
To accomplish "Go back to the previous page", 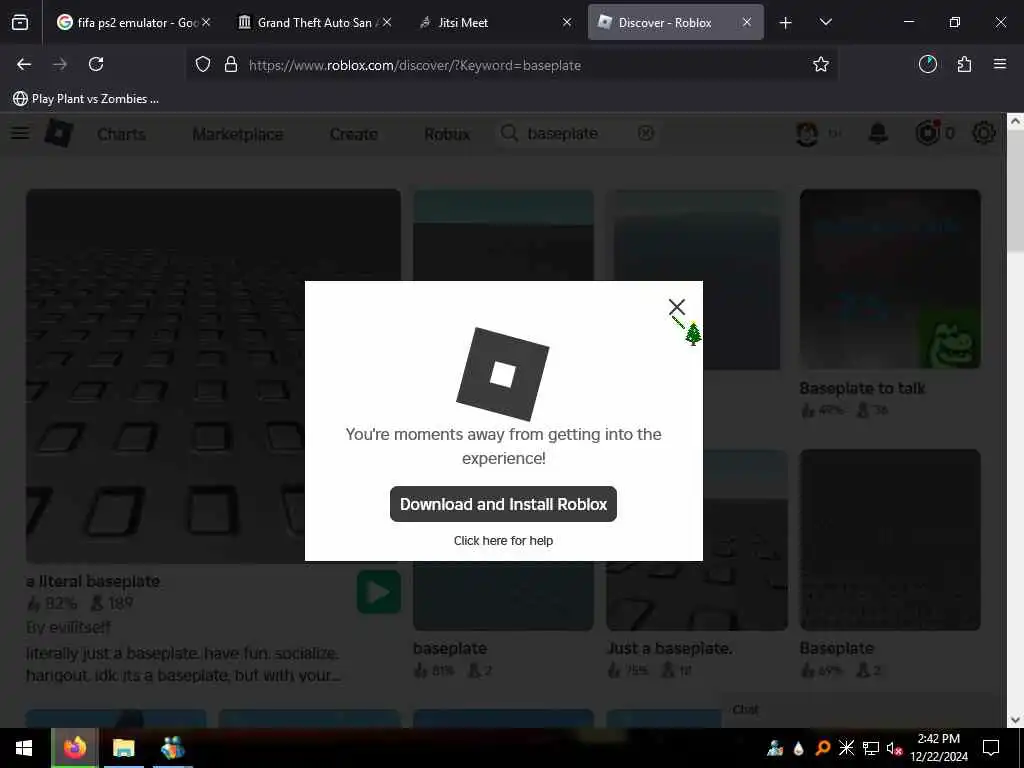I will click(x=24, y=64).
